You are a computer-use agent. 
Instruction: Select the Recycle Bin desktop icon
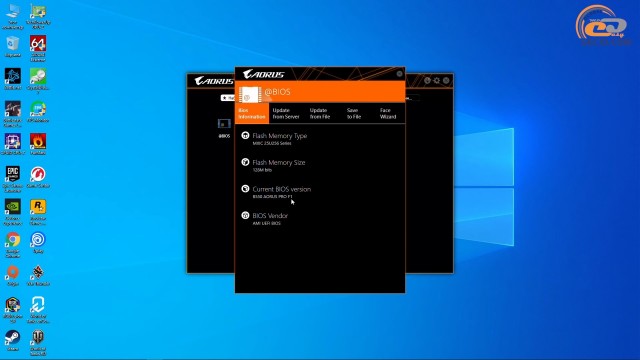point(13,46)
